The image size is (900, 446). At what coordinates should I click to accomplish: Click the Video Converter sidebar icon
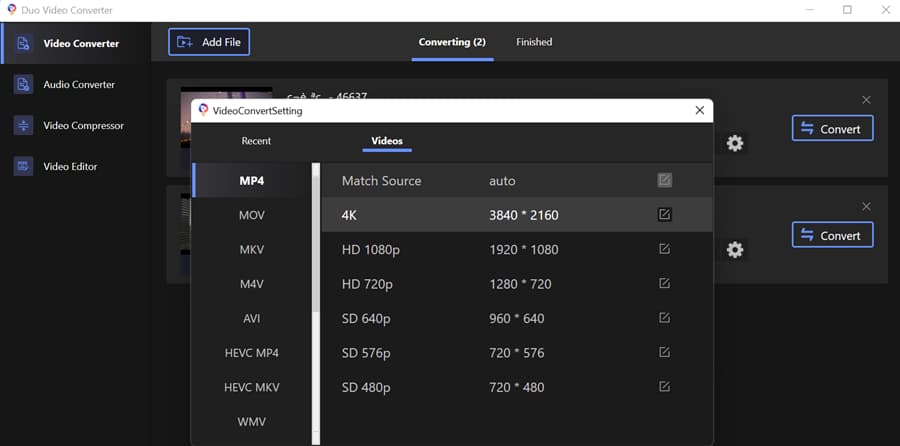[23, 44]
